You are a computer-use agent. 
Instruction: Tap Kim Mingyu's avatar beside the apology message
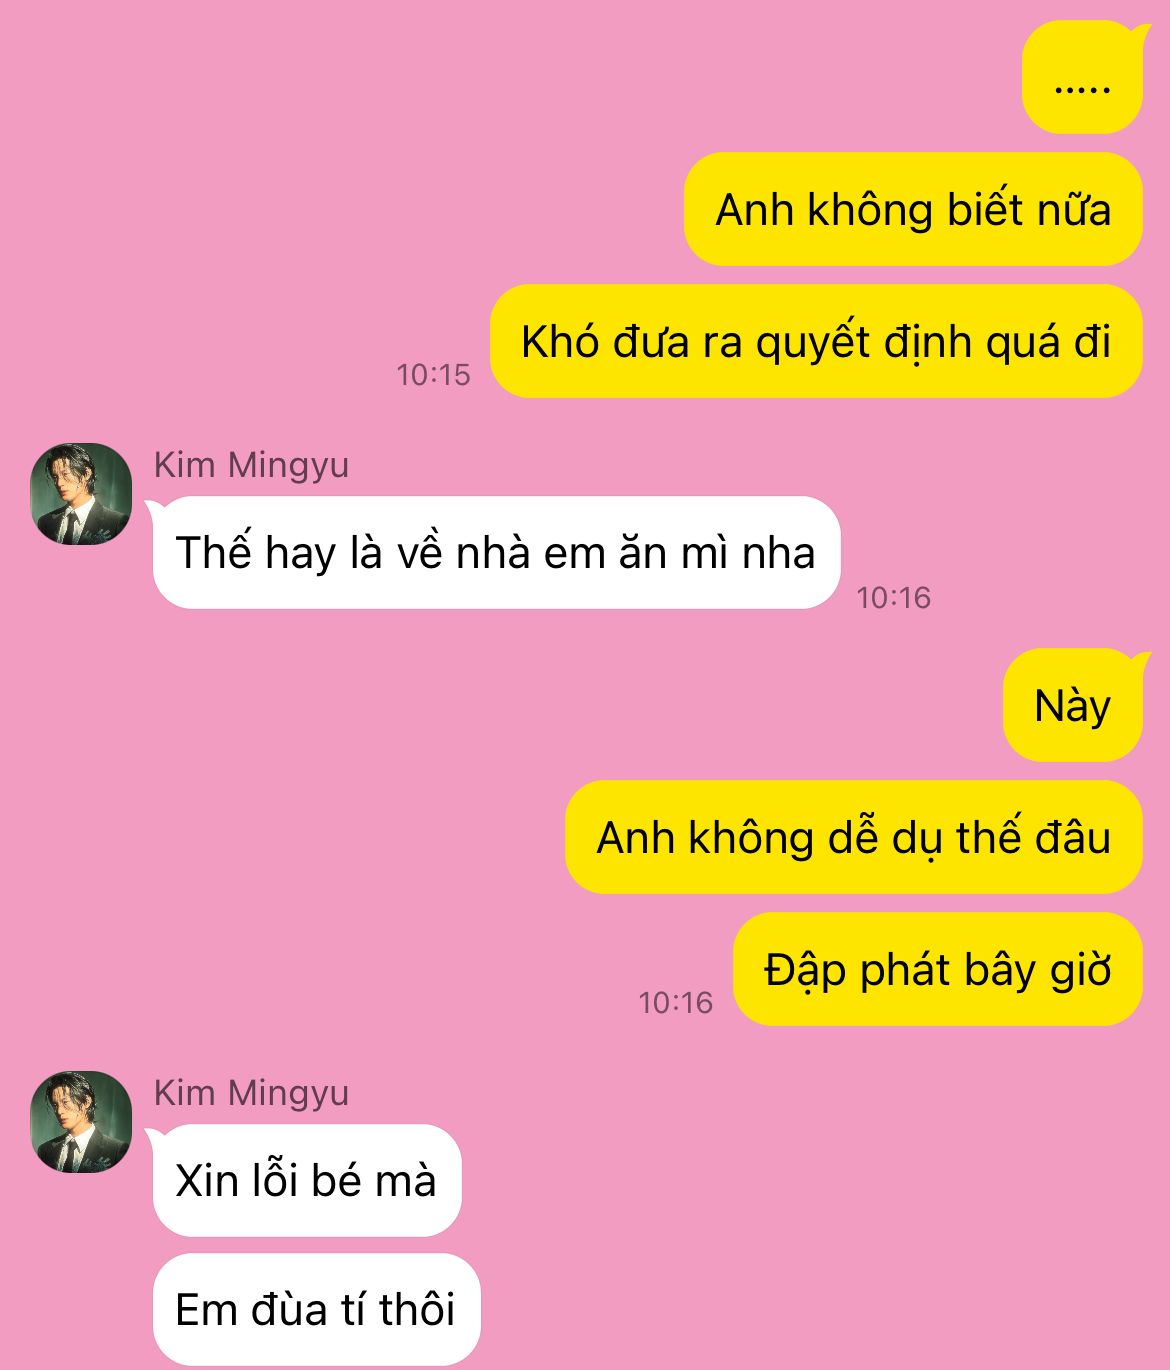pos(81,1122)
